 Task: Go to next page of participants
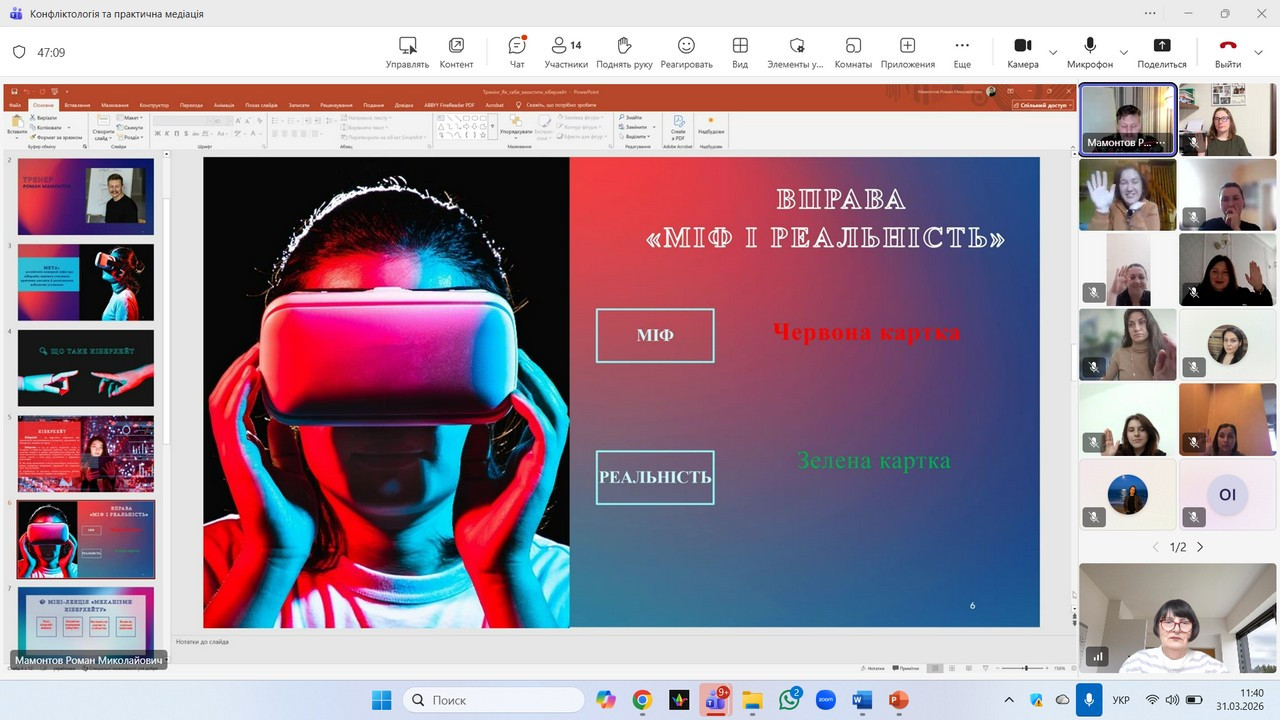pyautogui.click(x=1200, y=547)
